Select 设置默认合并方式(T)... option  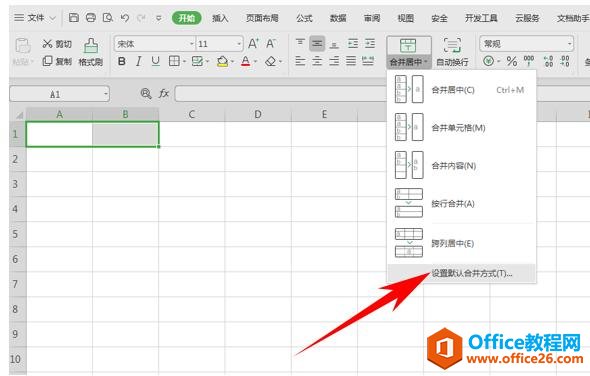(x=461, y=273)
